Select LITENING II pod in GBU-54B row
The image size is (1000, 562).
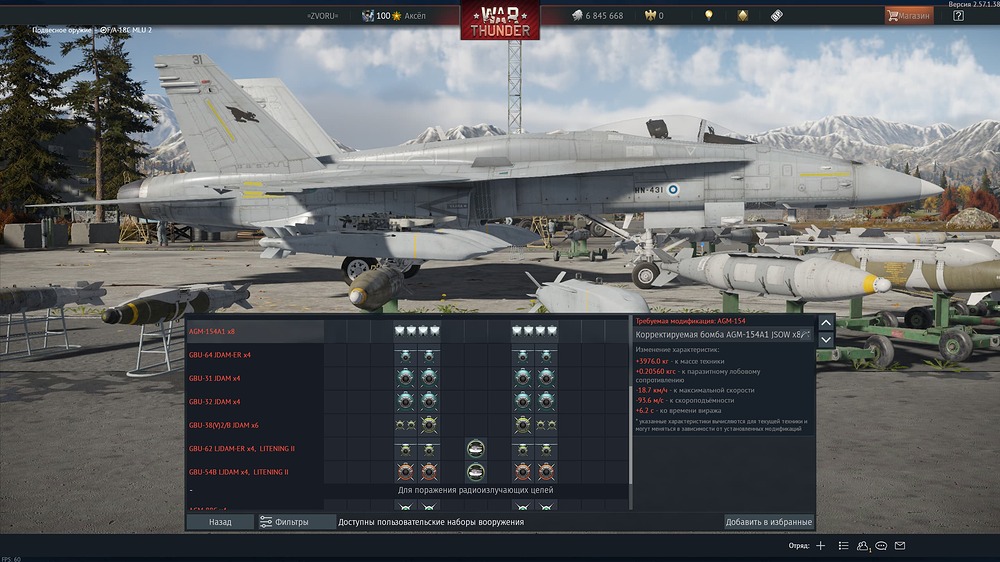pos(475,472)
